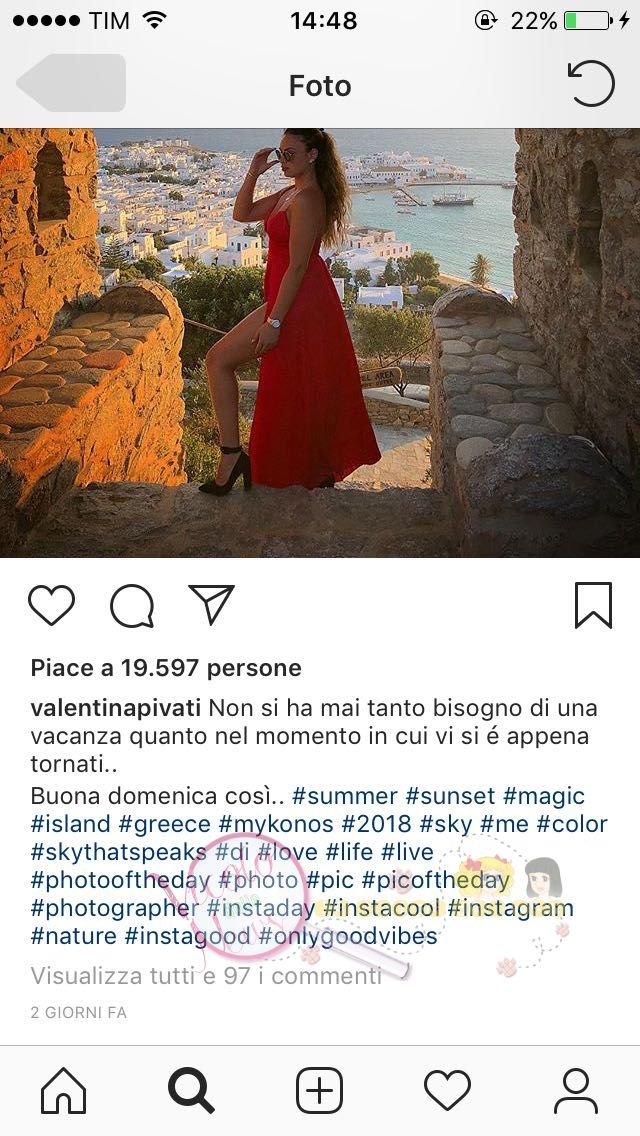Tap the battery indicator in status bar
The image size is (640, 1136).
(x=587, y=20)
